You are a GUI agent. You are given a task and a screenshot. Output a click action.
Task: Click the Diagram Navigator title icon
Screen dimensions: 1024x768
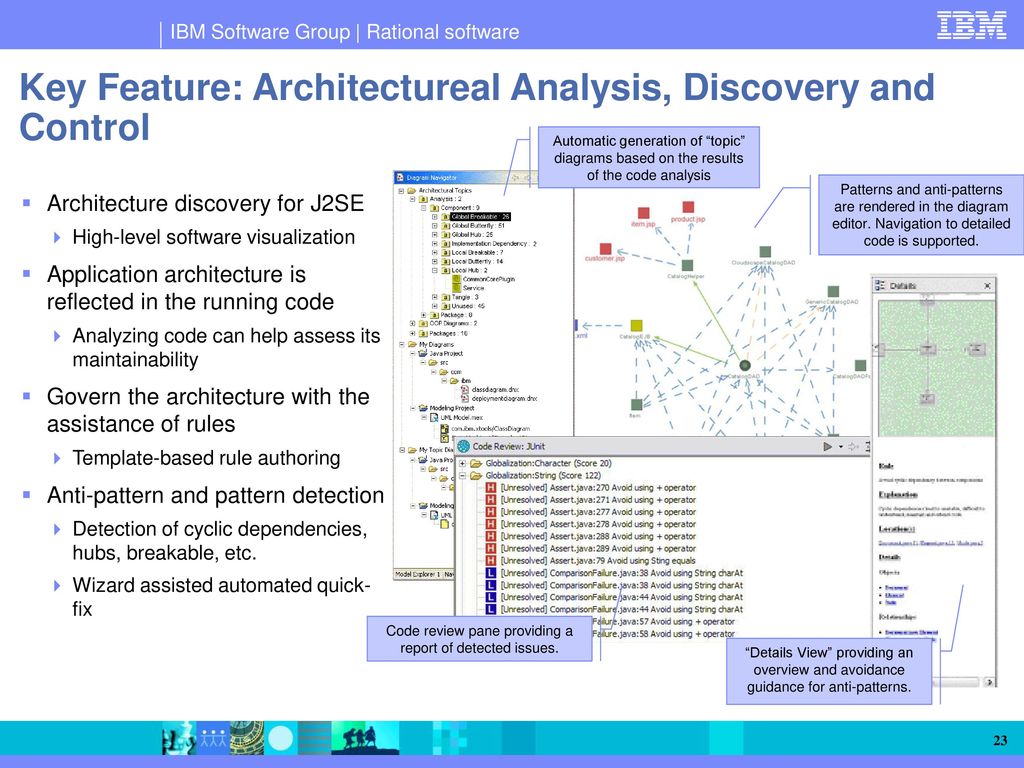click(400, 178)
